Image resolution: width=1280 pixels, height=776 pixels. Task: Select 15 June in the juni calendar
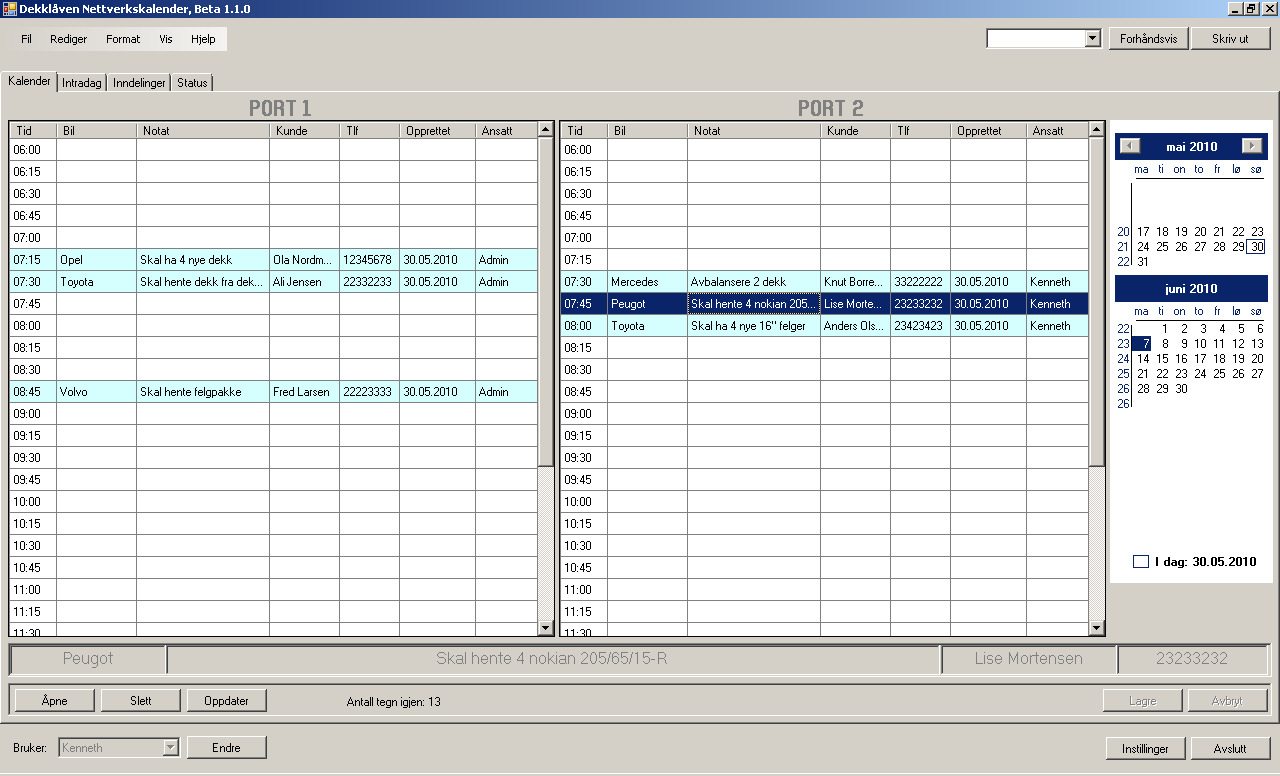pyautogui.click(x=1162, y=359)
